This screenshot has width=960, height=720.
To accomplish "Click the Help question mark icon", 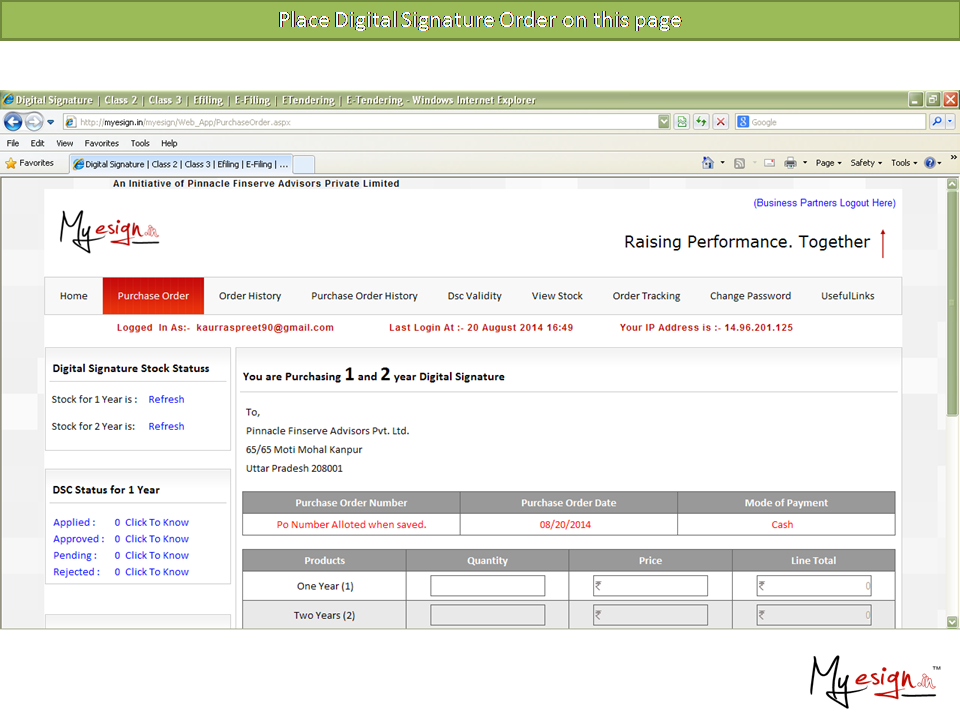I will [x=929, y=163].
